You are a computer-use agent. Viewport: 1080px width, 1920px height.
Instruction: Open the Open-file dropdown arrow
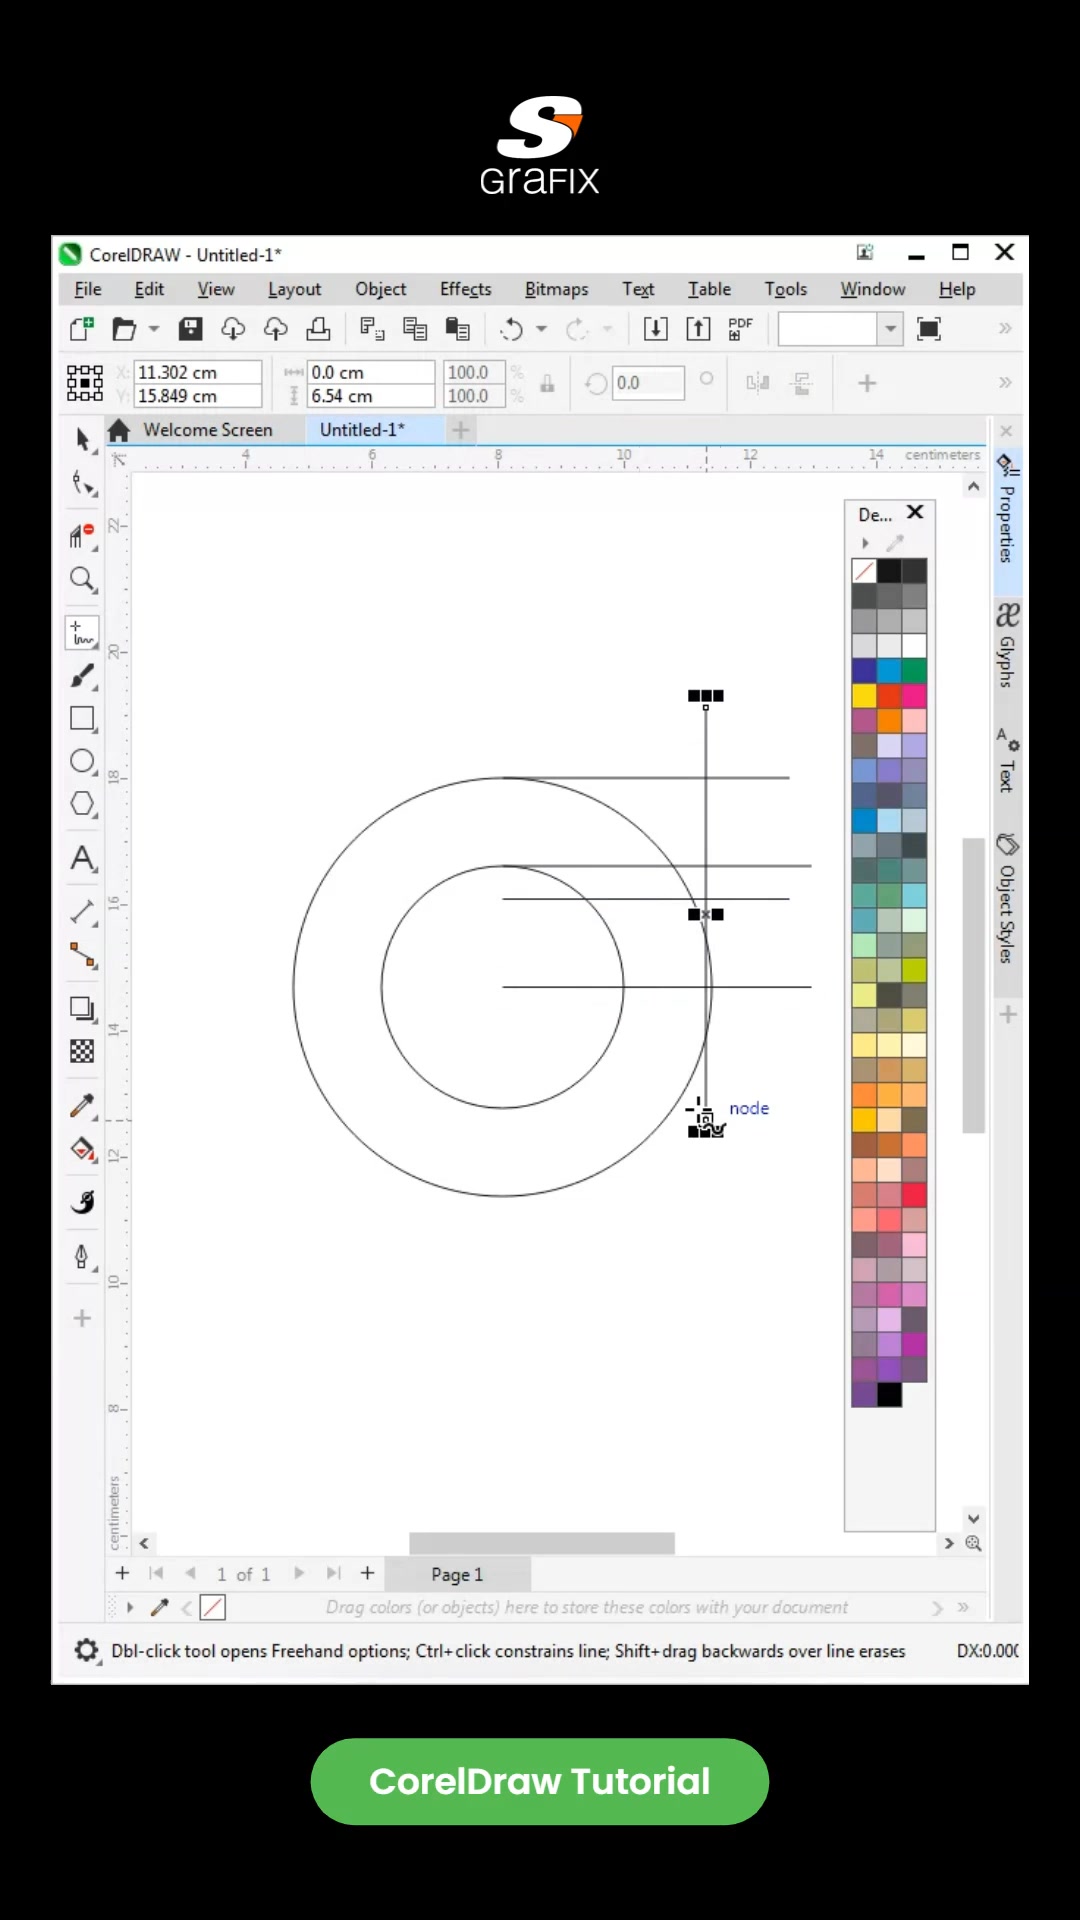point(154,329)
